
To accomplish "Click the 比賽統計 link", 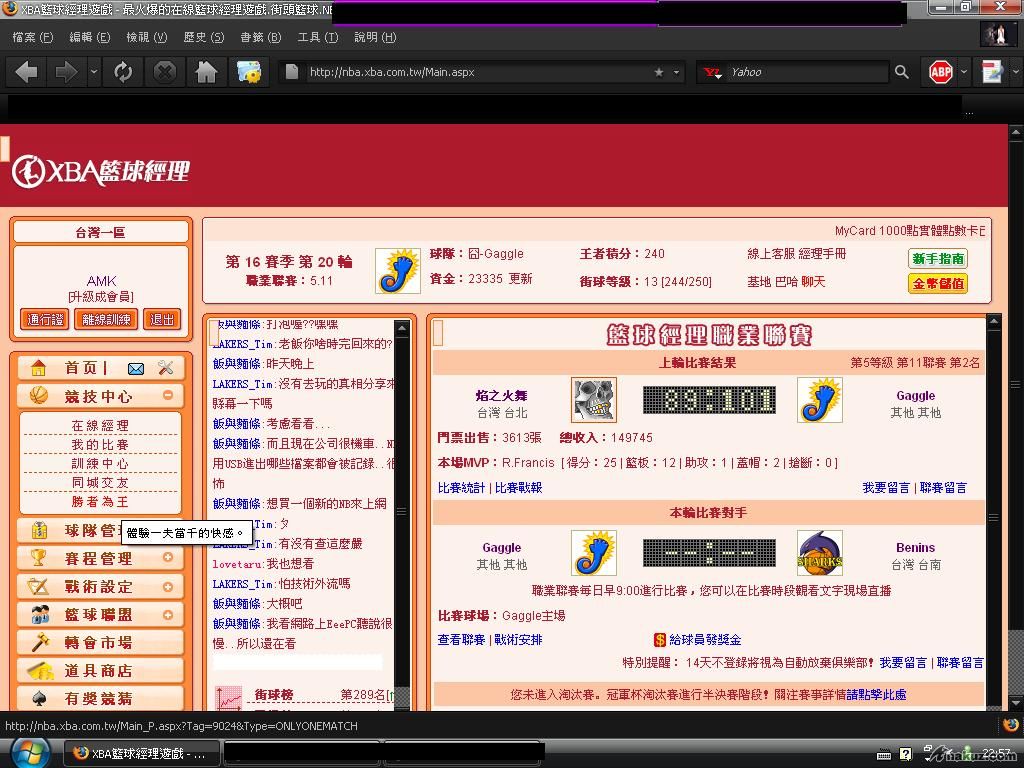I will tap(461, 487).
